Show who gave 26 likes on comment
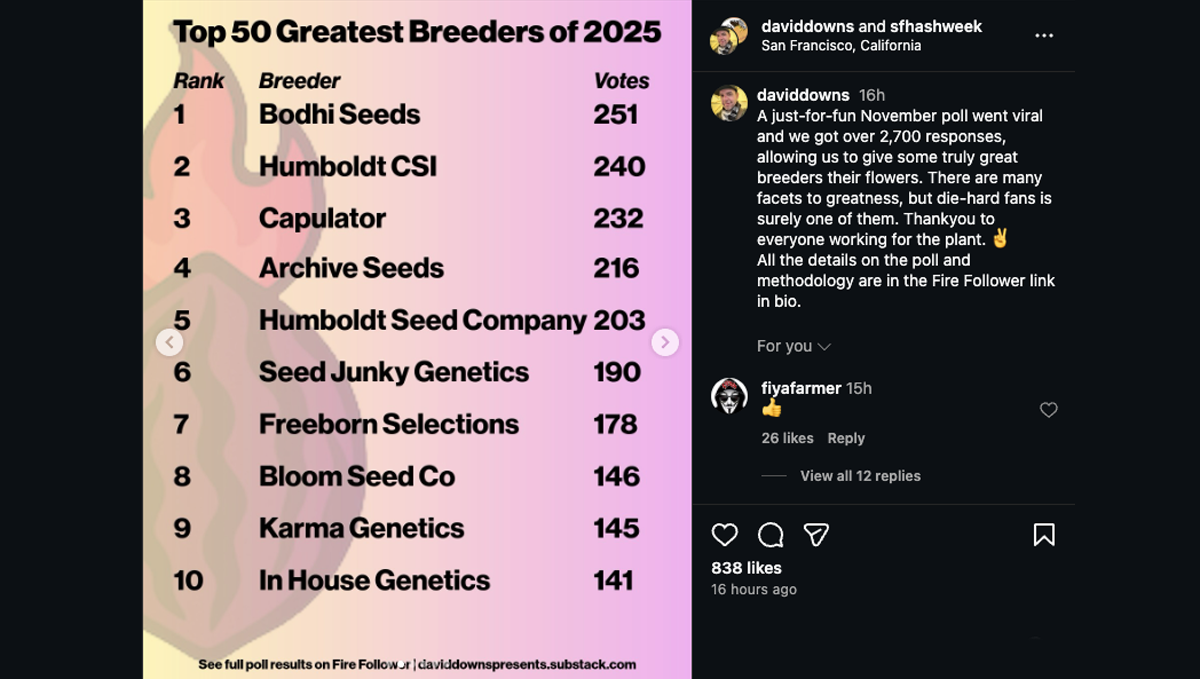The image size is (1200, 679). tap(787, 438)
